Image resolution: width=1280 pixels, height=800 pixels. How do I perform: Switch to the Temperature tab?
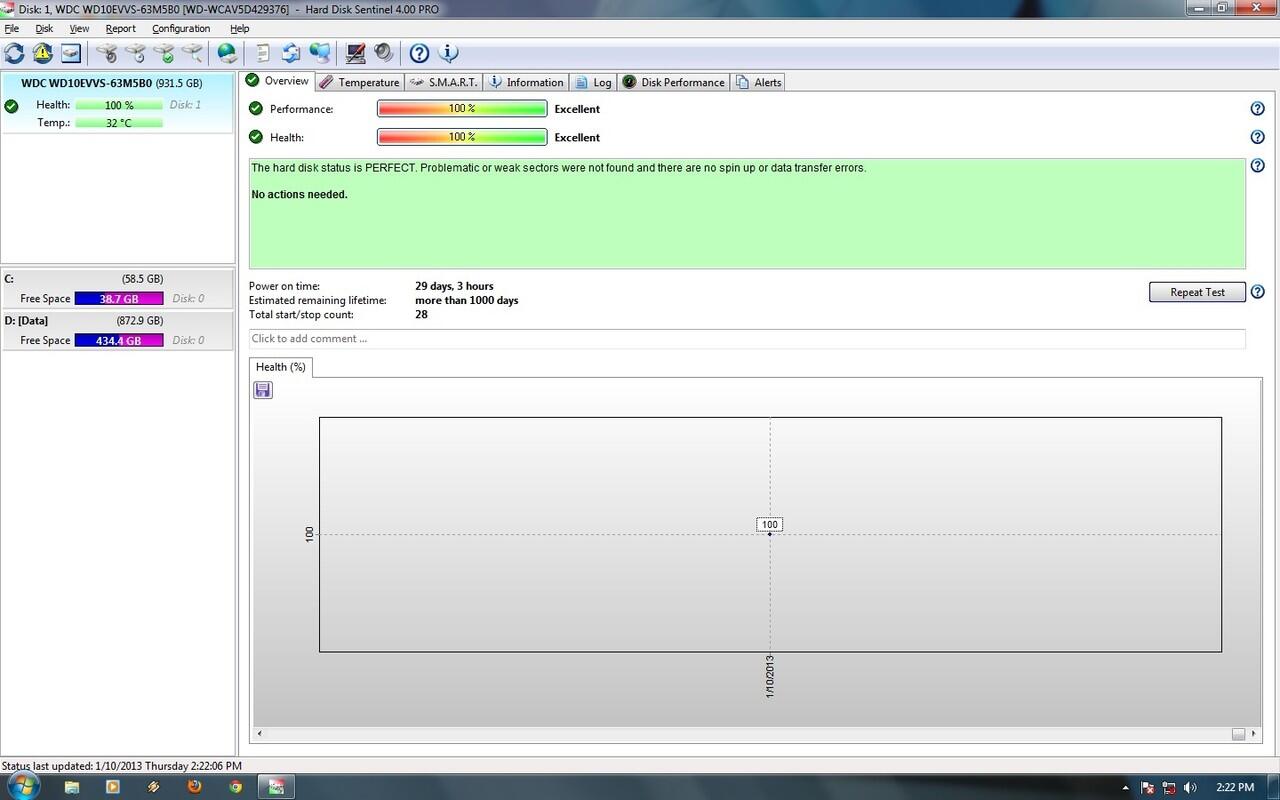[360, 82]
